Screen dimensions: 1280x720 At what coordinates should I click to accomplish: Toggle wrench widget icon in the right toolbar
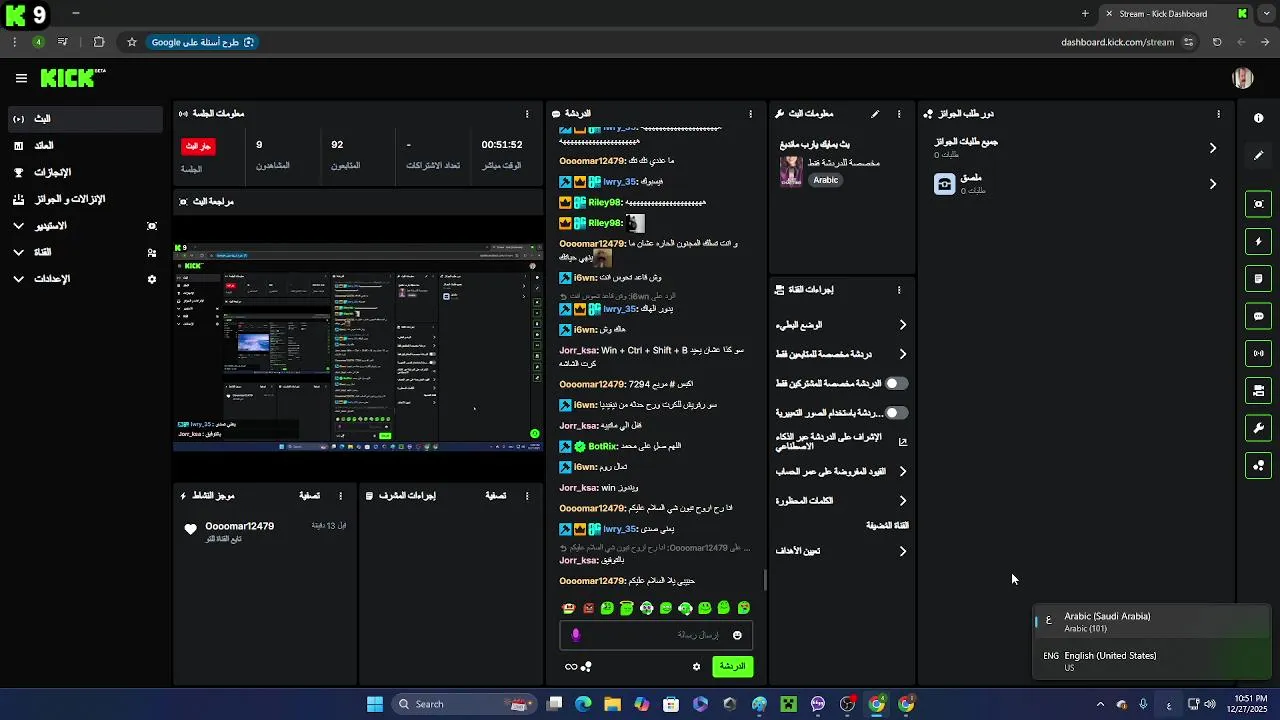pyautogui.click(x=1259, y=428)
